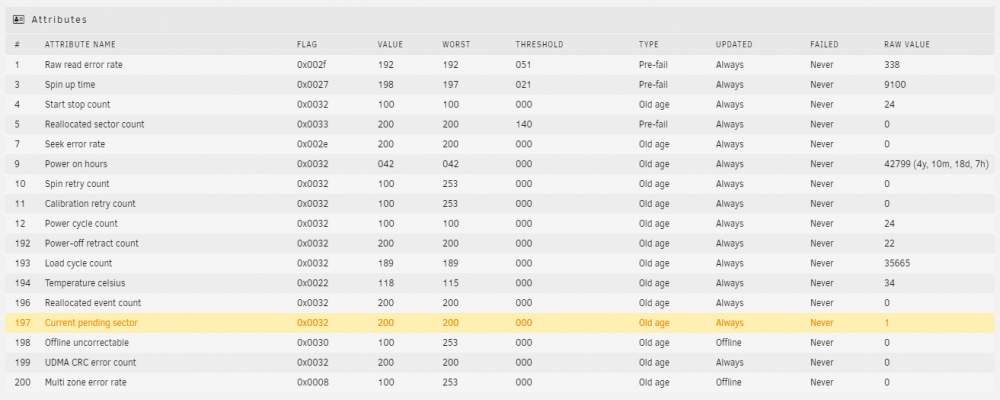Click the TYPE column header
The height and width of the screenshot is (400, 1000).
pos(649,45)
